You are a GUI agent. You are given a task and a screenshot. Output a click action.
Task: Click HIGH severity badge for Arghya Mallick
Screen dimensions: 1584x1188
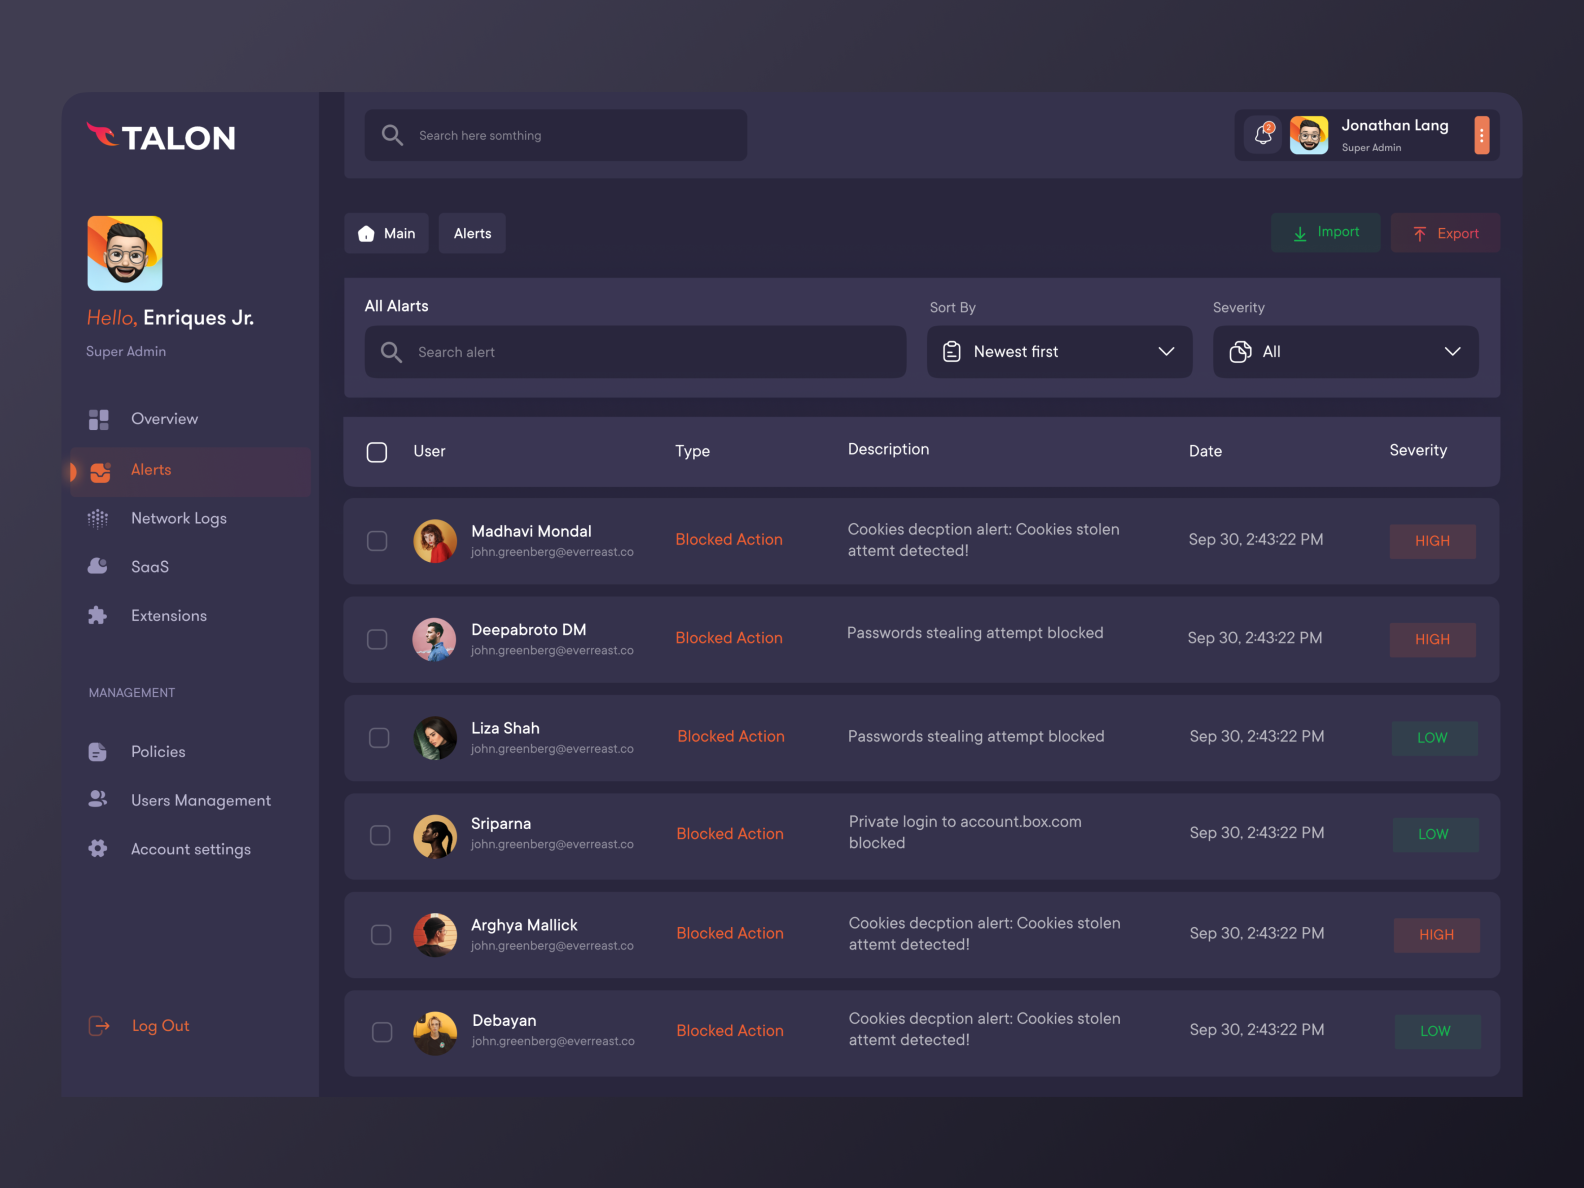(x=1436, y=935)
